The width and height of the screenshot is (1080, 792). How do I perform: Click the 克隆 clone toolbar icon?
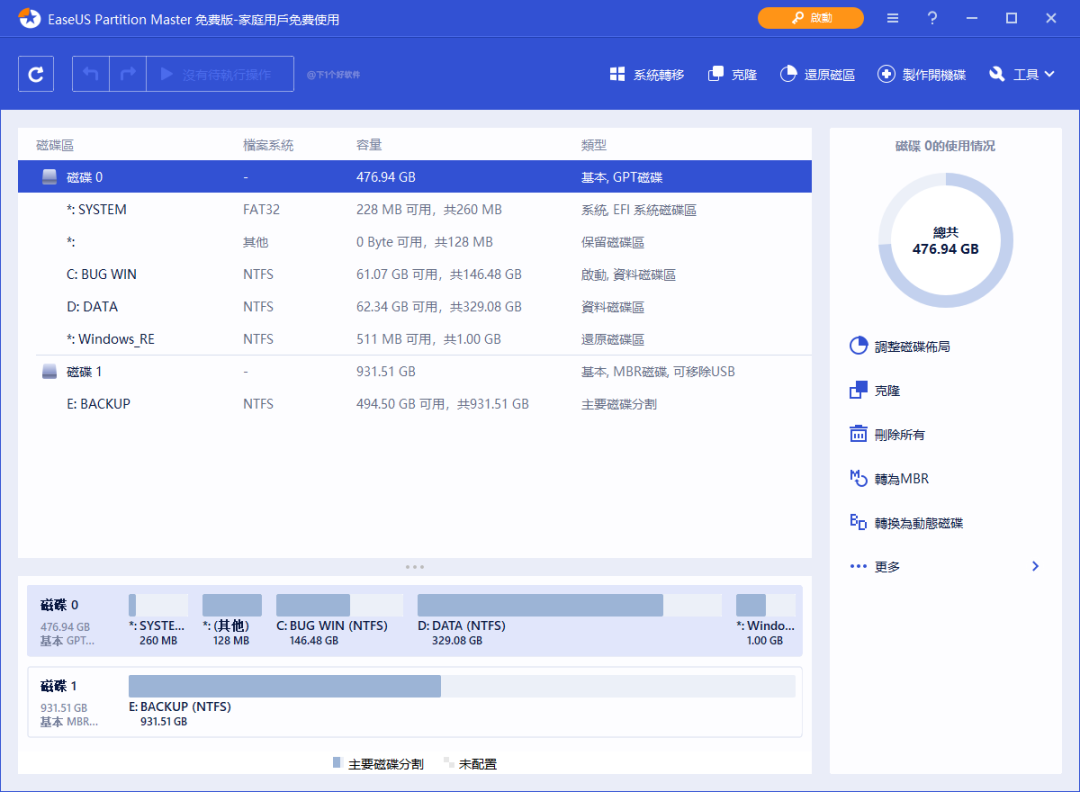coord(732,74)
